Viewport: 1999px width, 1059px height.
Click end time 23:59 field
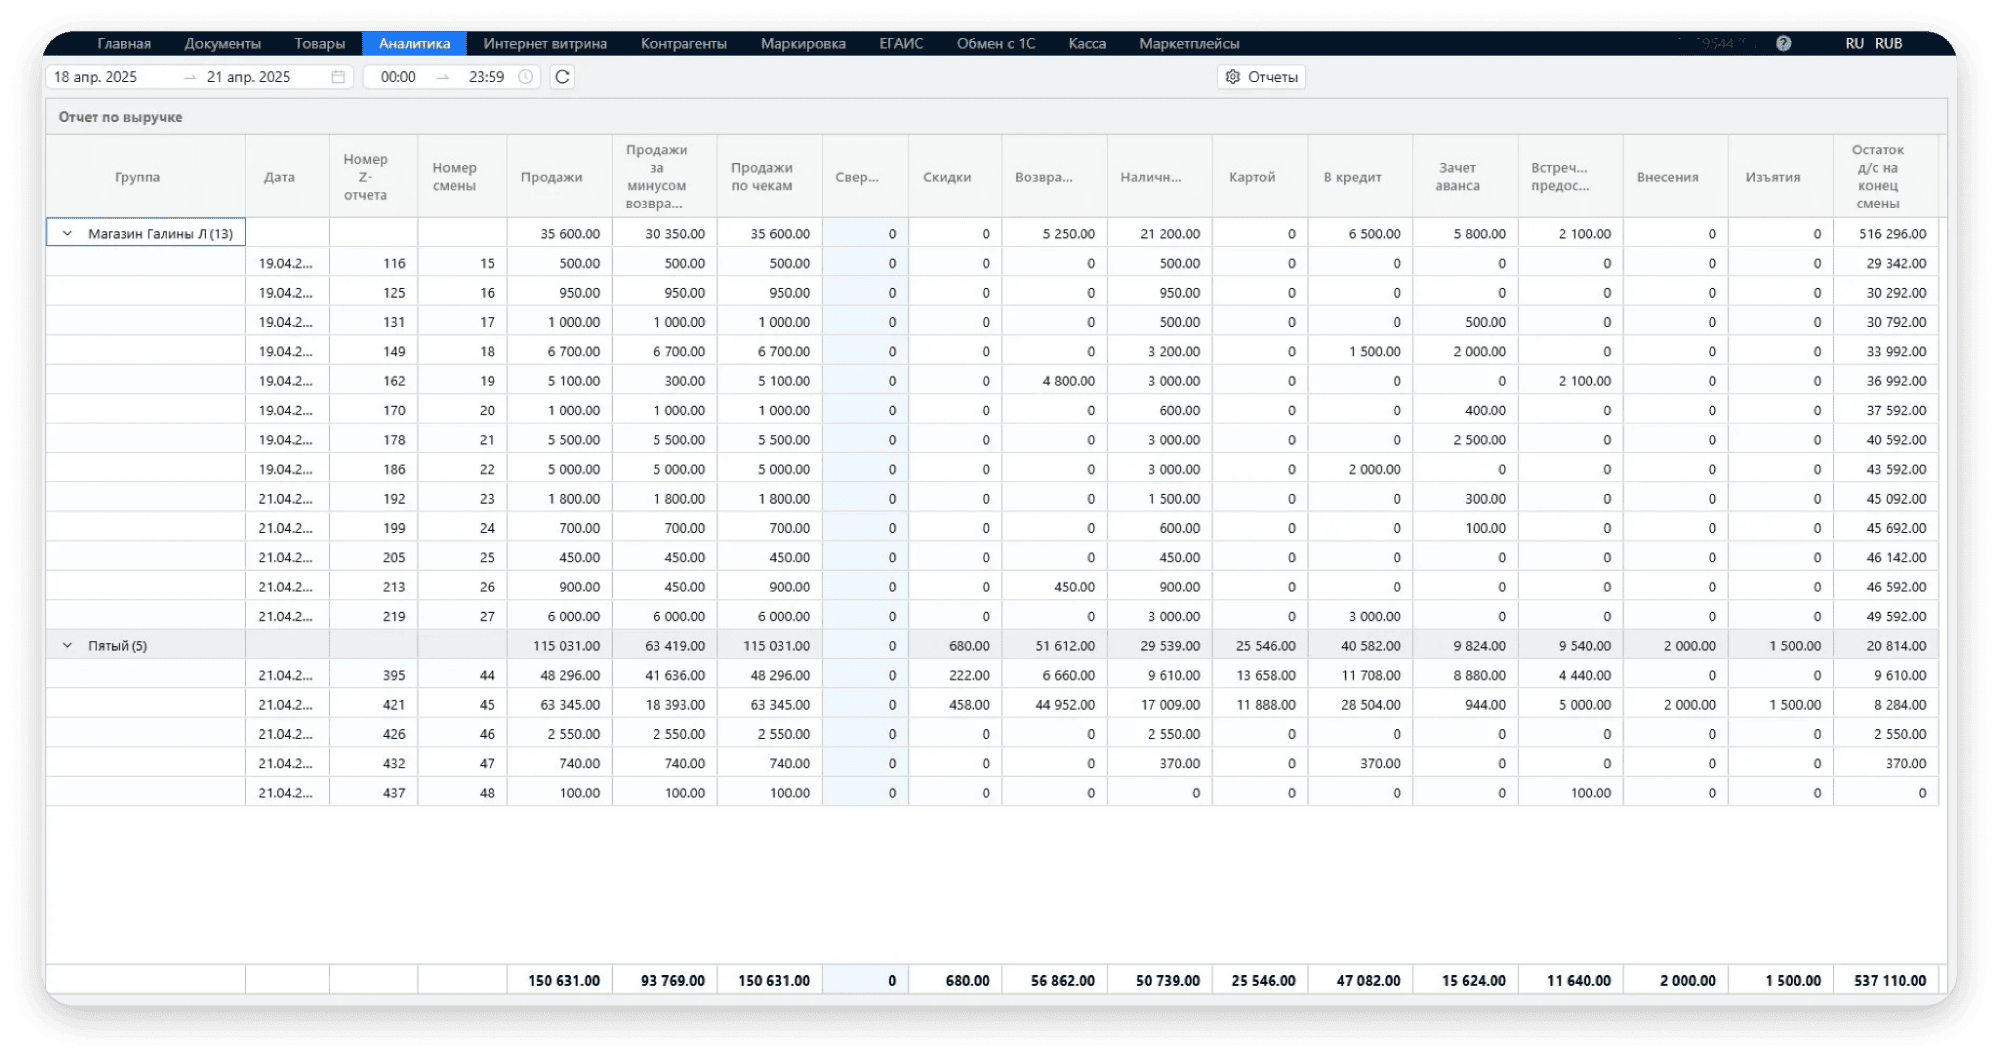click(486, 77)
